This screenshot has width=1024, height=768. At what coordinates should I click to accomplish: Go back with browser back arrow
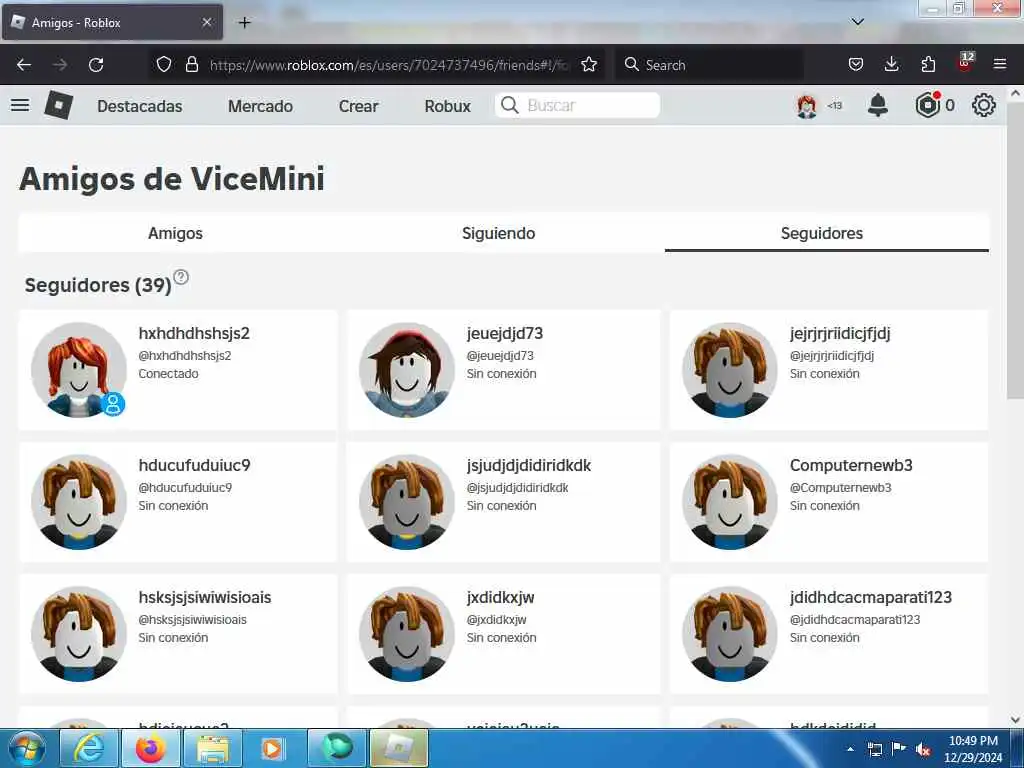pyautogui.click(x=24, y=65)
